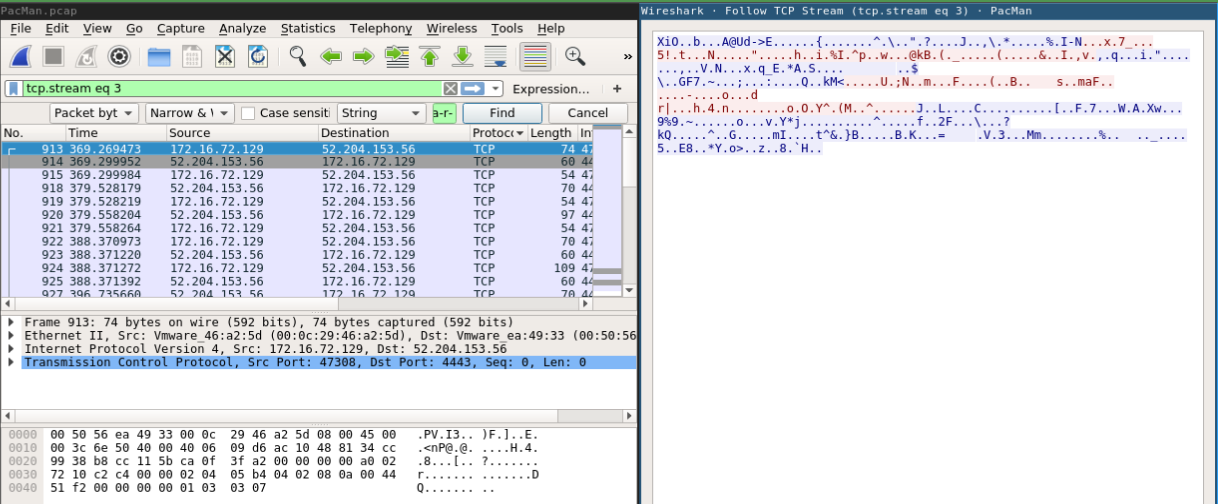
Task: Select packet 918 row
Action: pyautogui.click(x=297, y=188)
